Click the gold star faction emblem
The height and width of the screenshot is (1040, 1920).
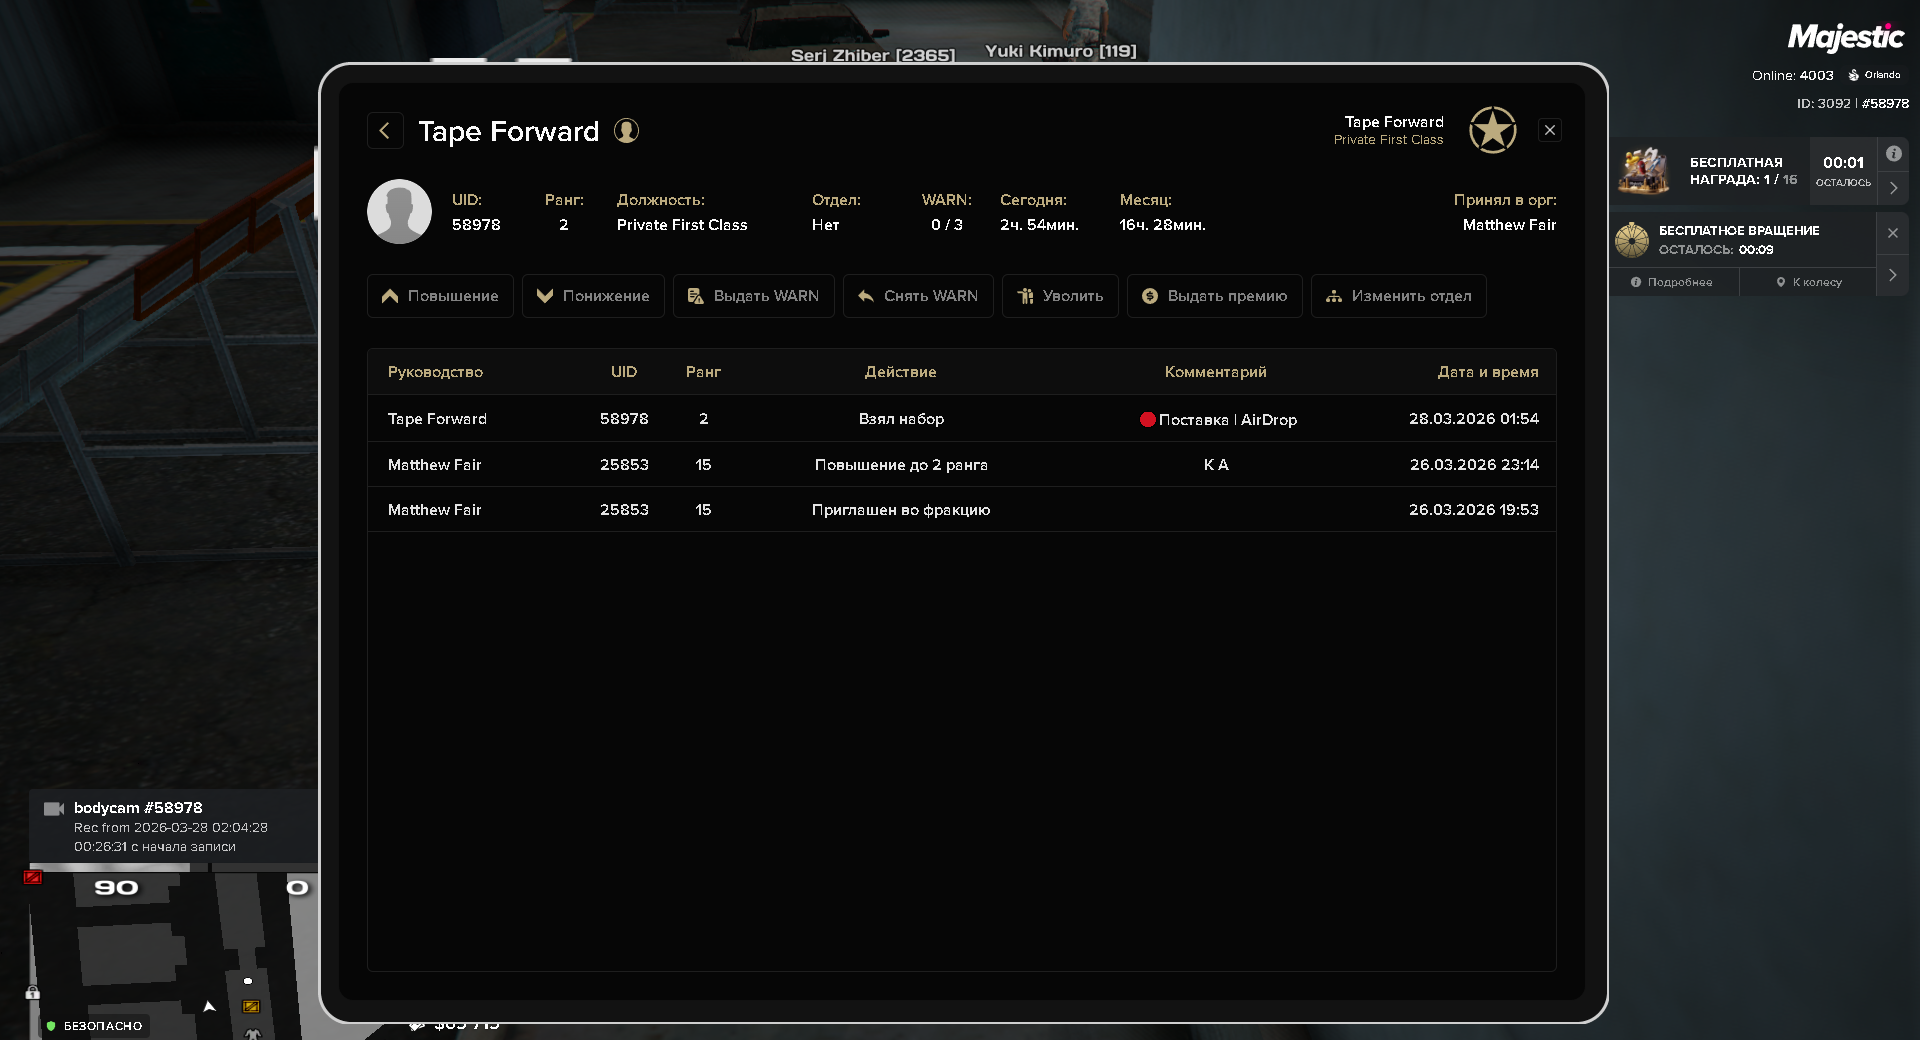pyautogui.click(x=1492, y=130)
